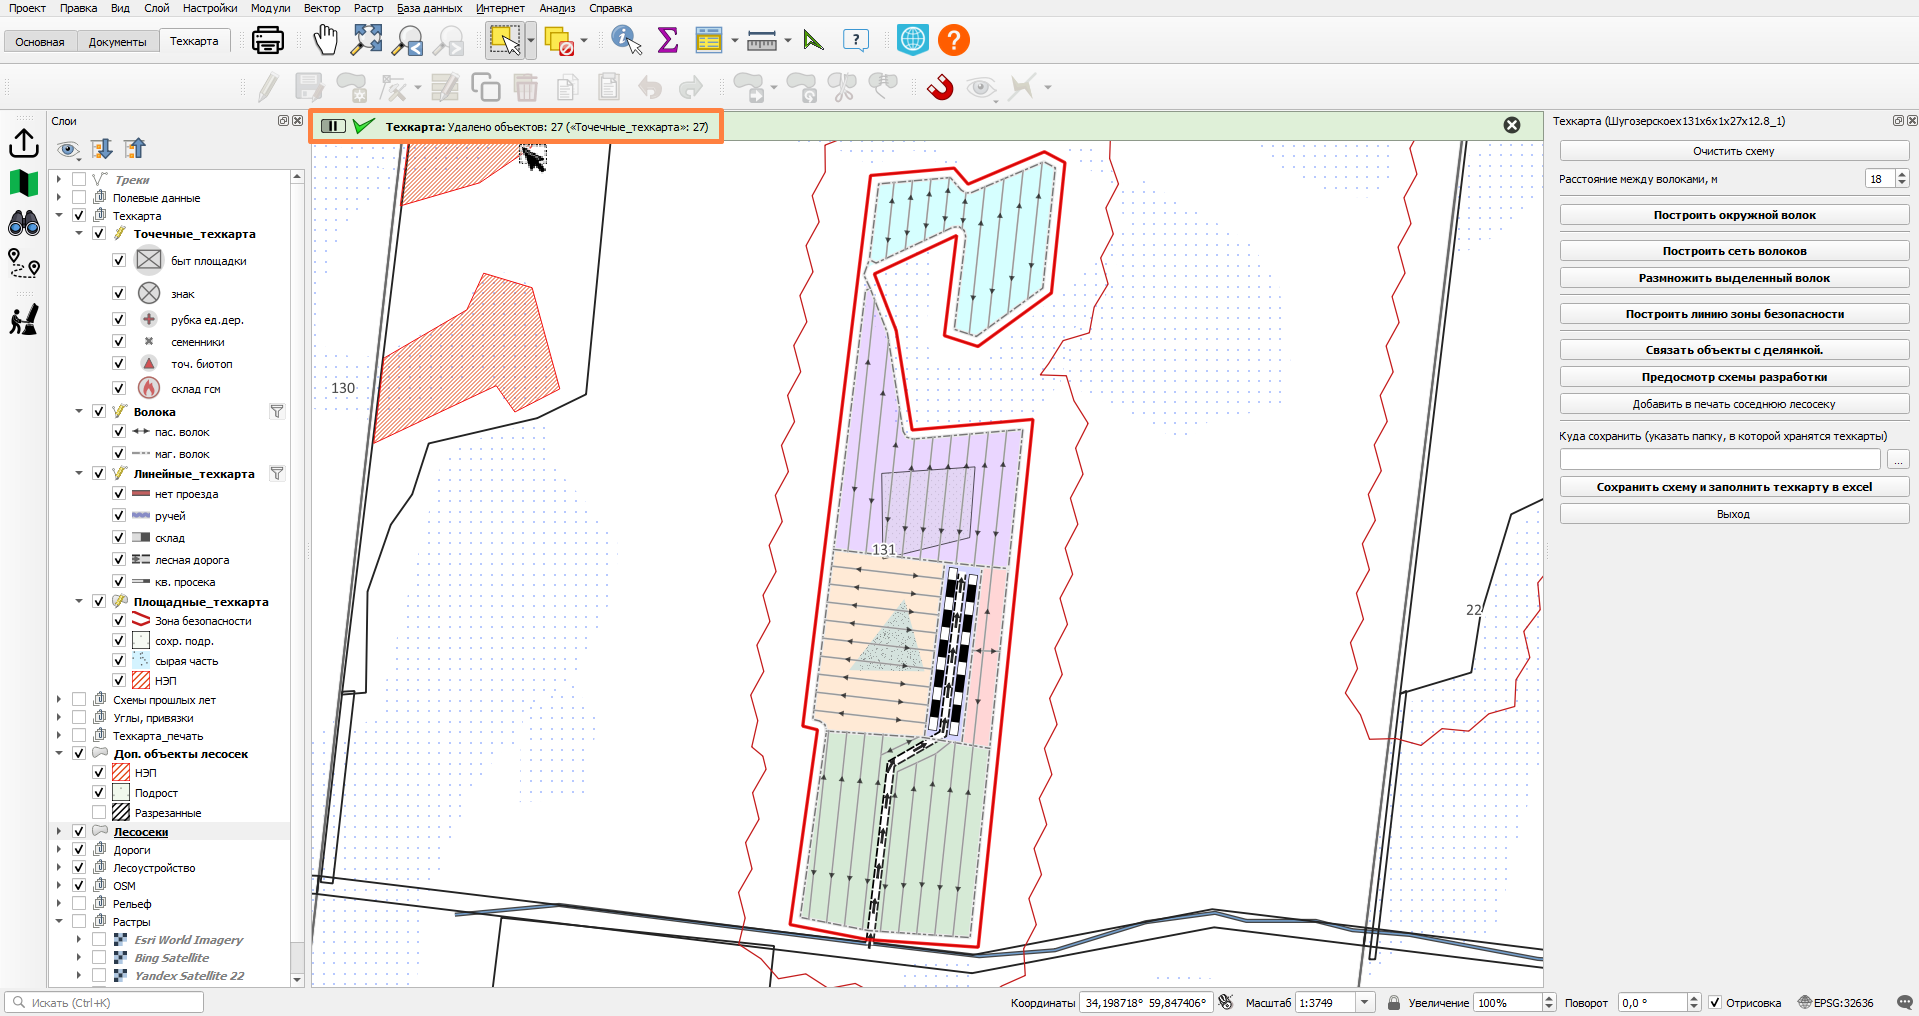Screen dimensions: 1919x1016
Task: Click the Очистить схему button
Action: [x=1734, y=151]
